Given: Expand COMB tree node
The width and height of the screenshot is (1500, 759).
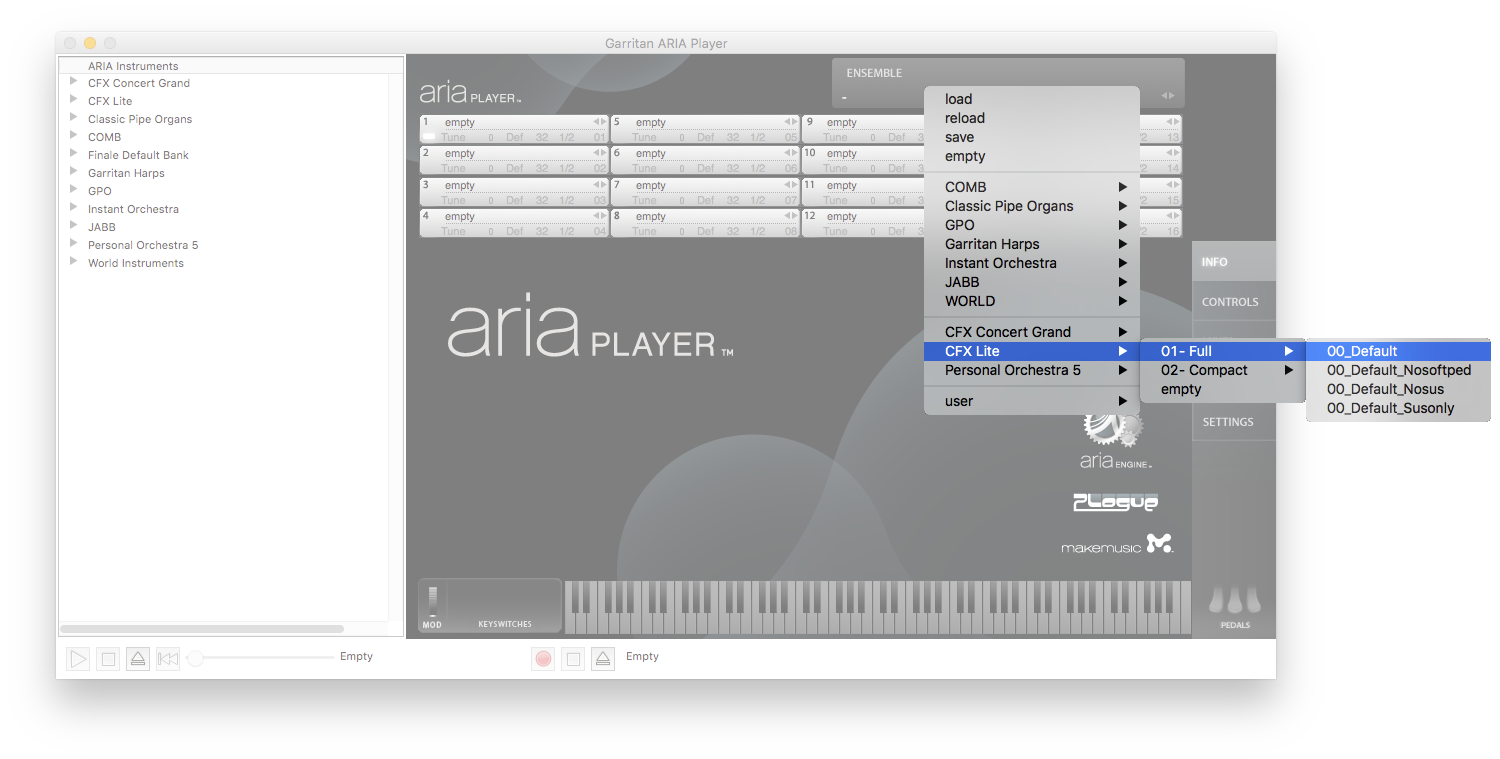Looking at the screenshot, I should coord(74,136).
